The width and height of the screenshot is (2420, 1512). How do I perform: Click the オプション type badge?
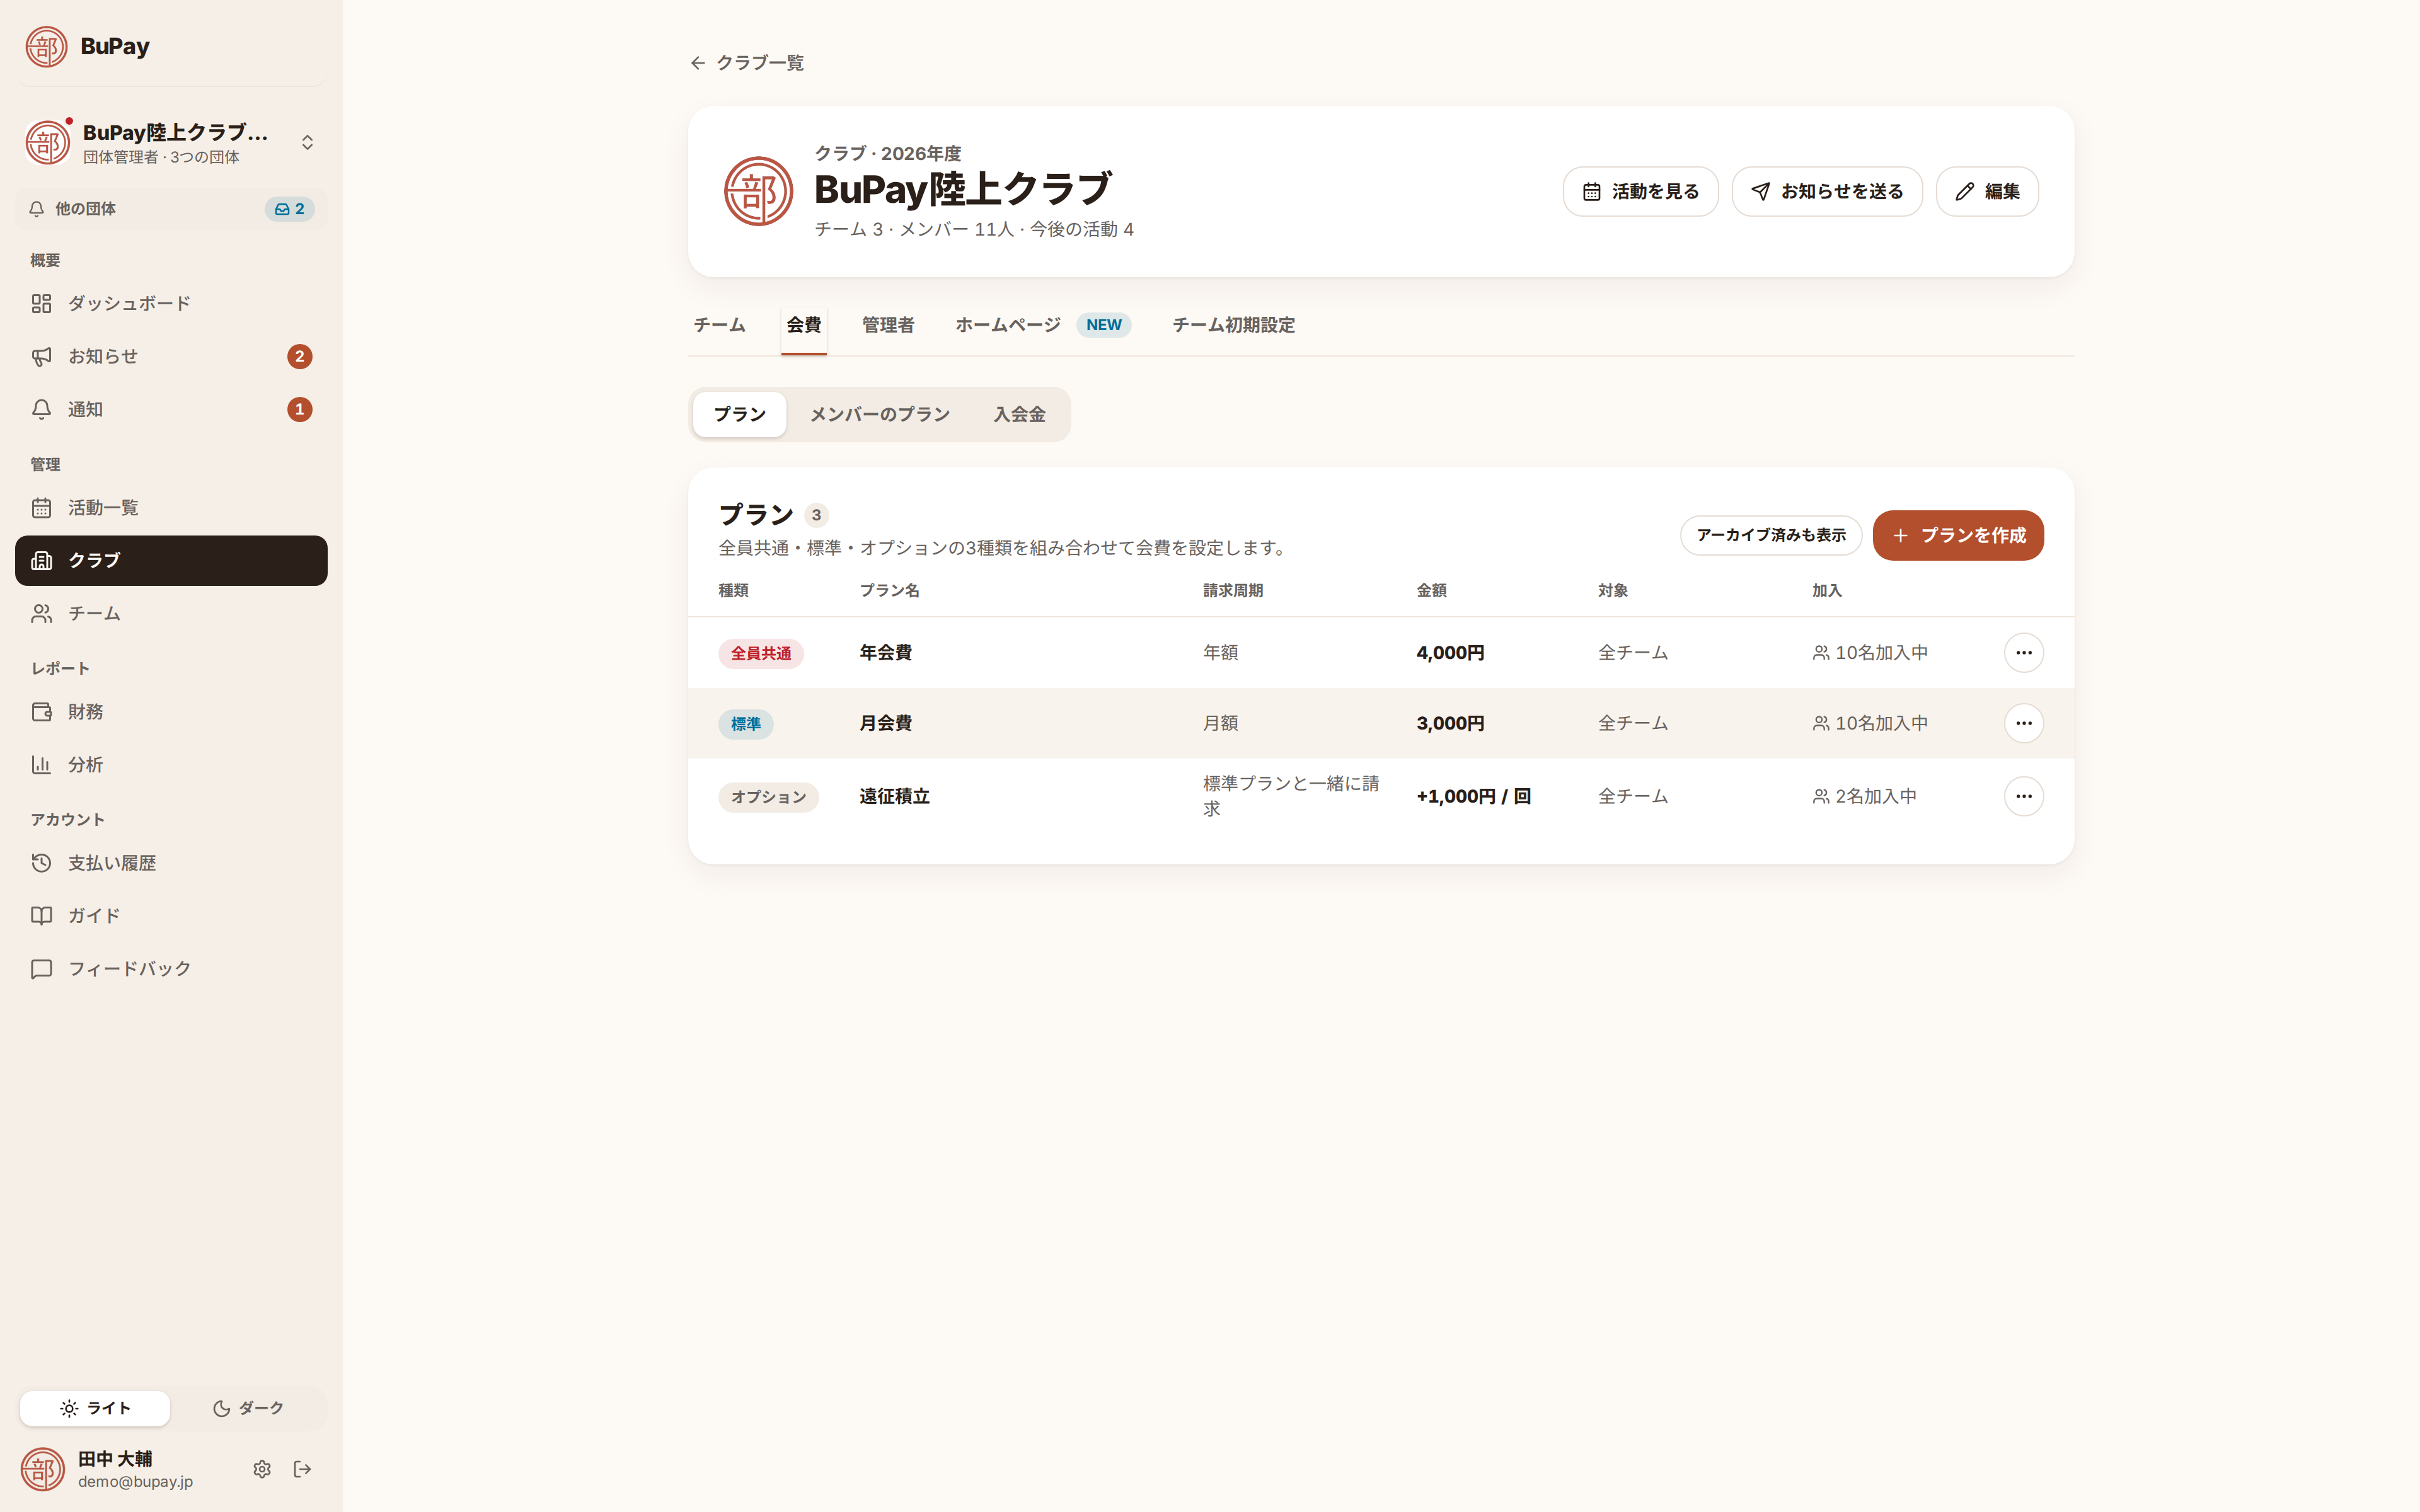click(768, 797)
